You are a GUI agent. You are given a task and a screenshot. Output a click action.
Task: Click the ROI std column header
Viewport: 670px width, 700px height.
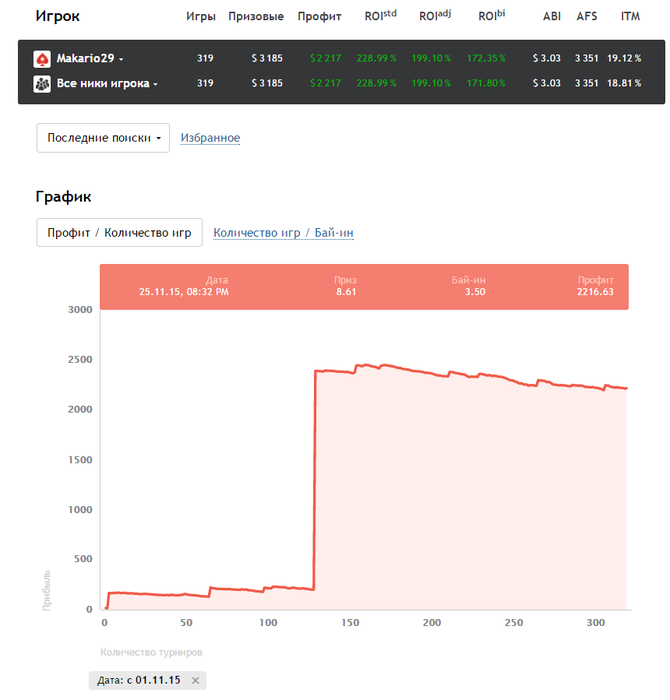pos(379,16)
